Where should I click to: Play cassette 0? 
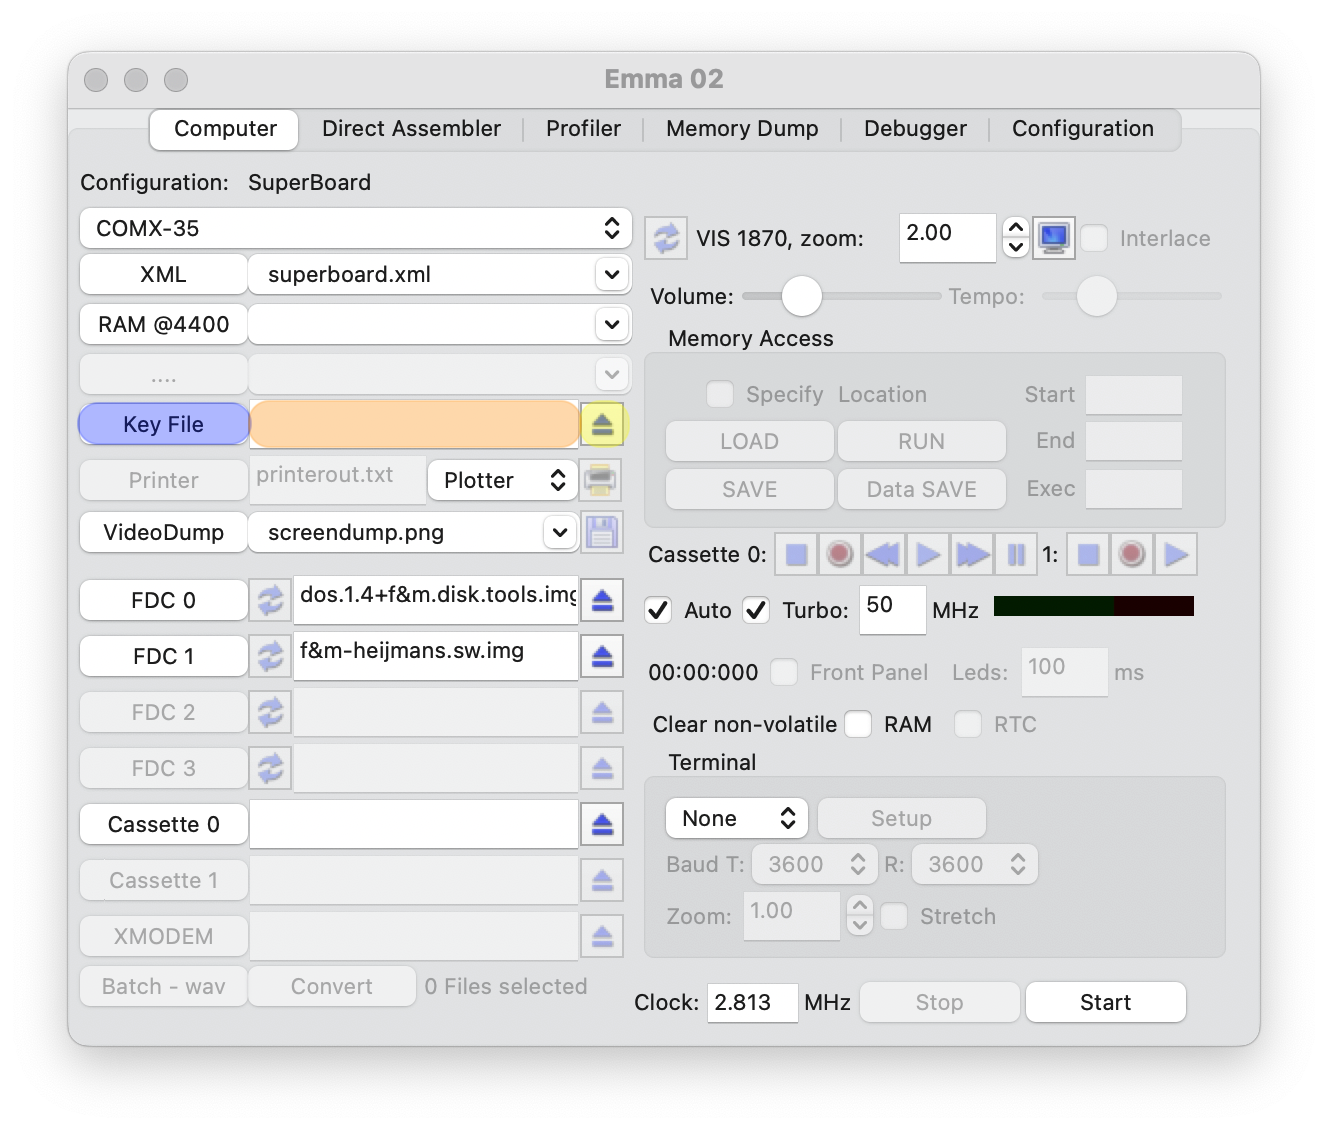click(x=928, y=554)
